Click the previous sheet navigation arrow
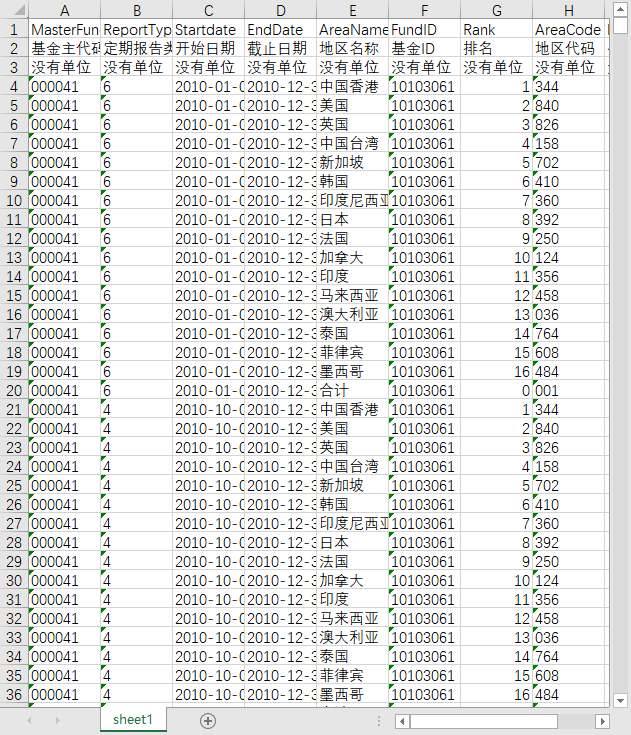The width and height of the screenshot is (631, 735). [x=29, y=720]
